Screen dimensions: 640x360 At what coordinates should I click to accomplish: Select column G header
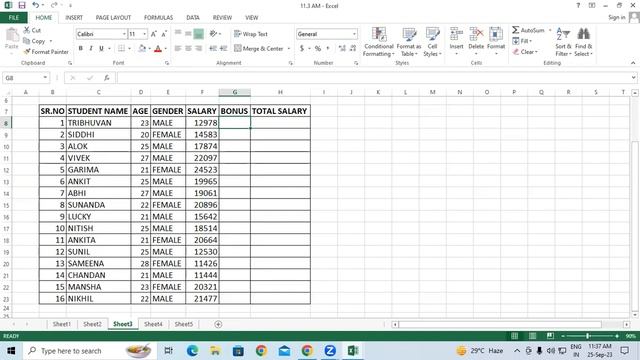[x=235, y=92]
